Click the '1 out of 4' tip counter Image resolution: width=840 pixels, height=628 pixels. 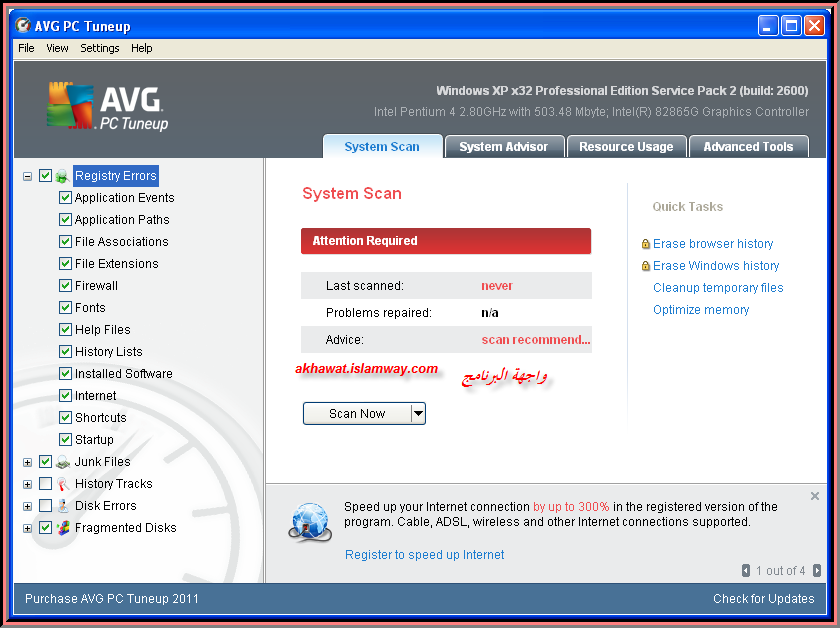point(781,571)
